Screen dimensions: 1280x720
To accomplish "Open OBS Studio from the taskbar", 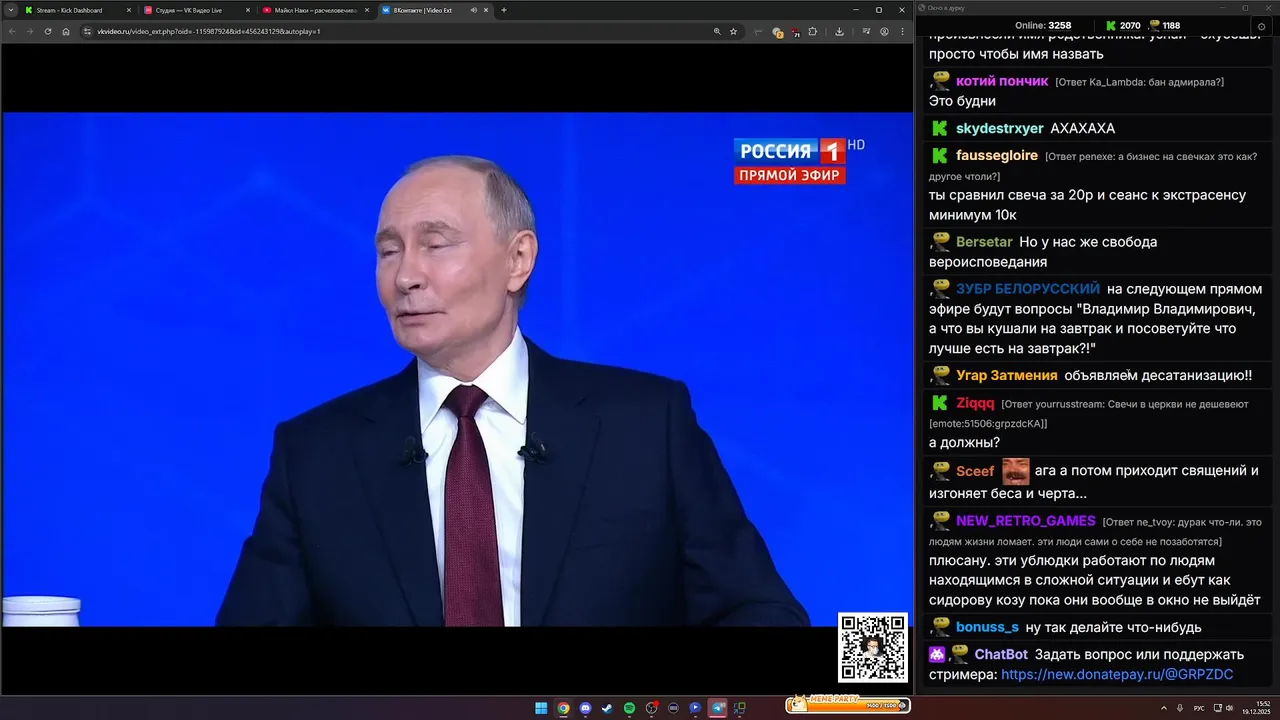I will 651,708.
